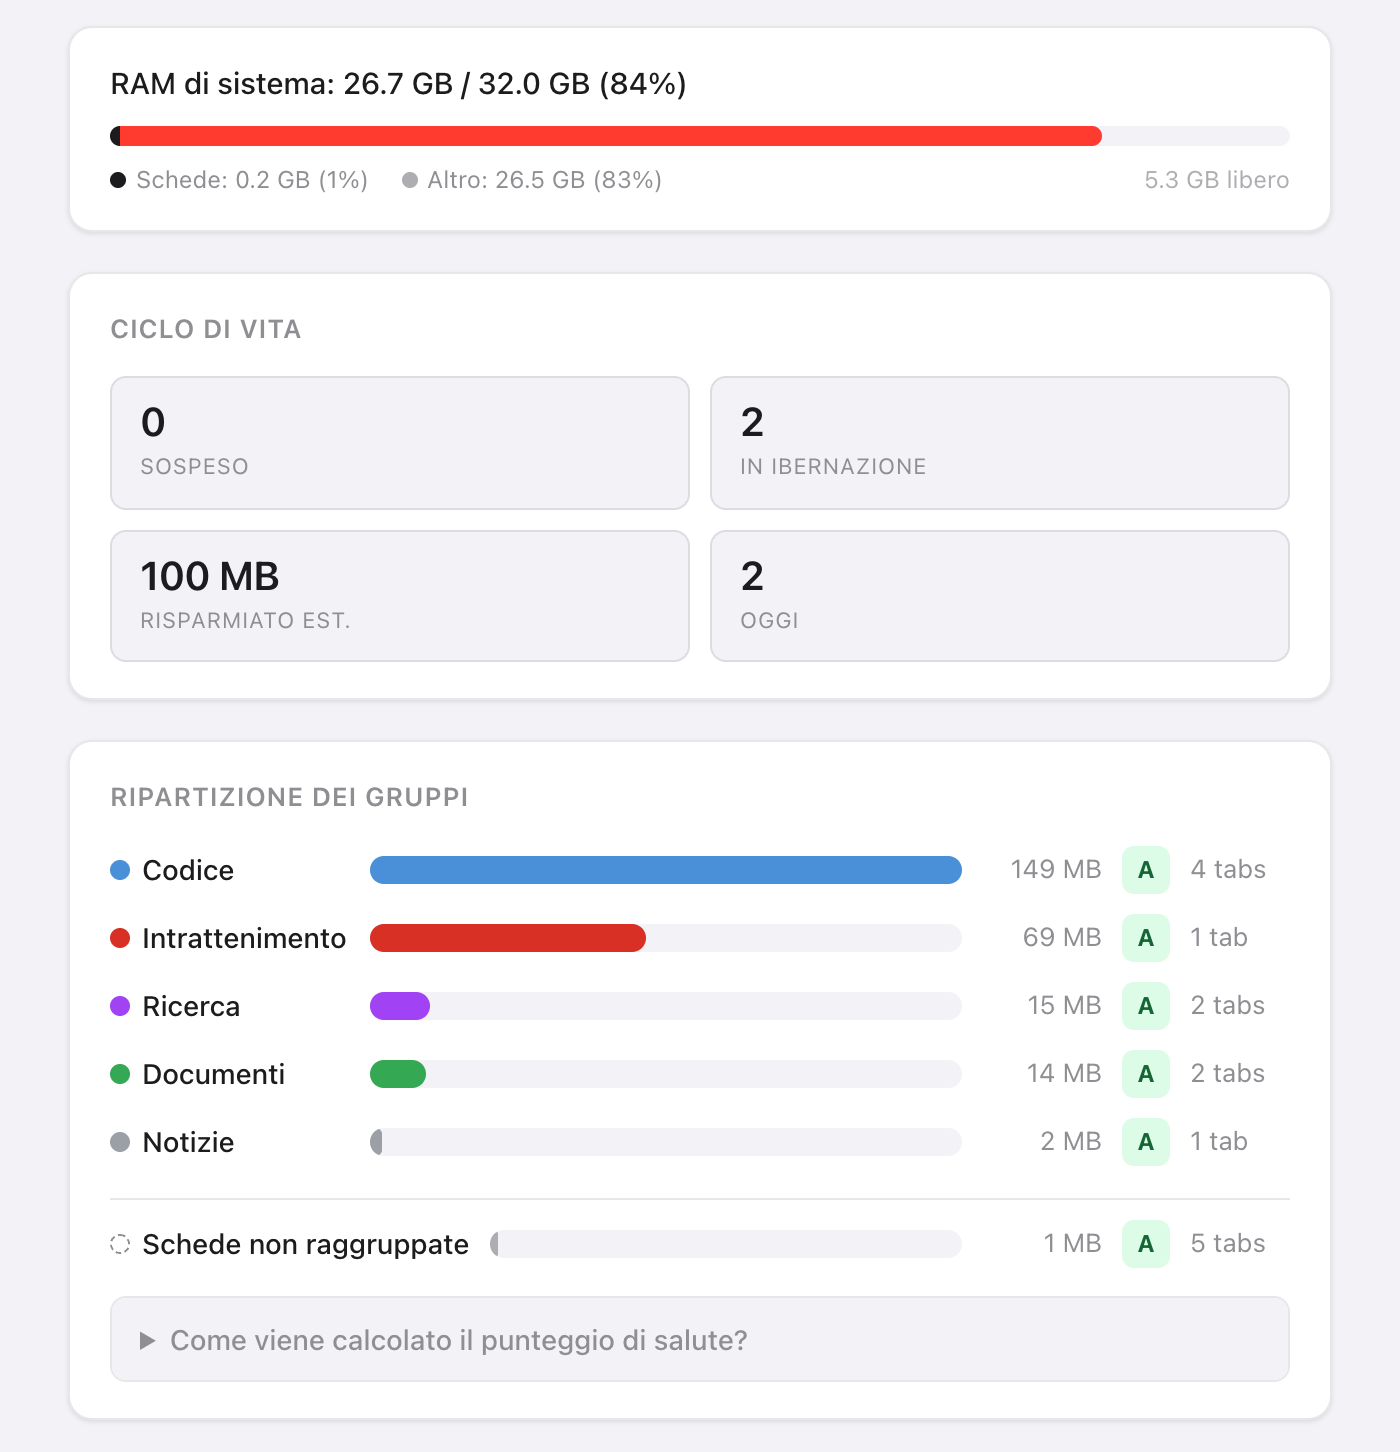
Task: Click the Intrattenimento memory bar
Action: (x=666, y=938)
